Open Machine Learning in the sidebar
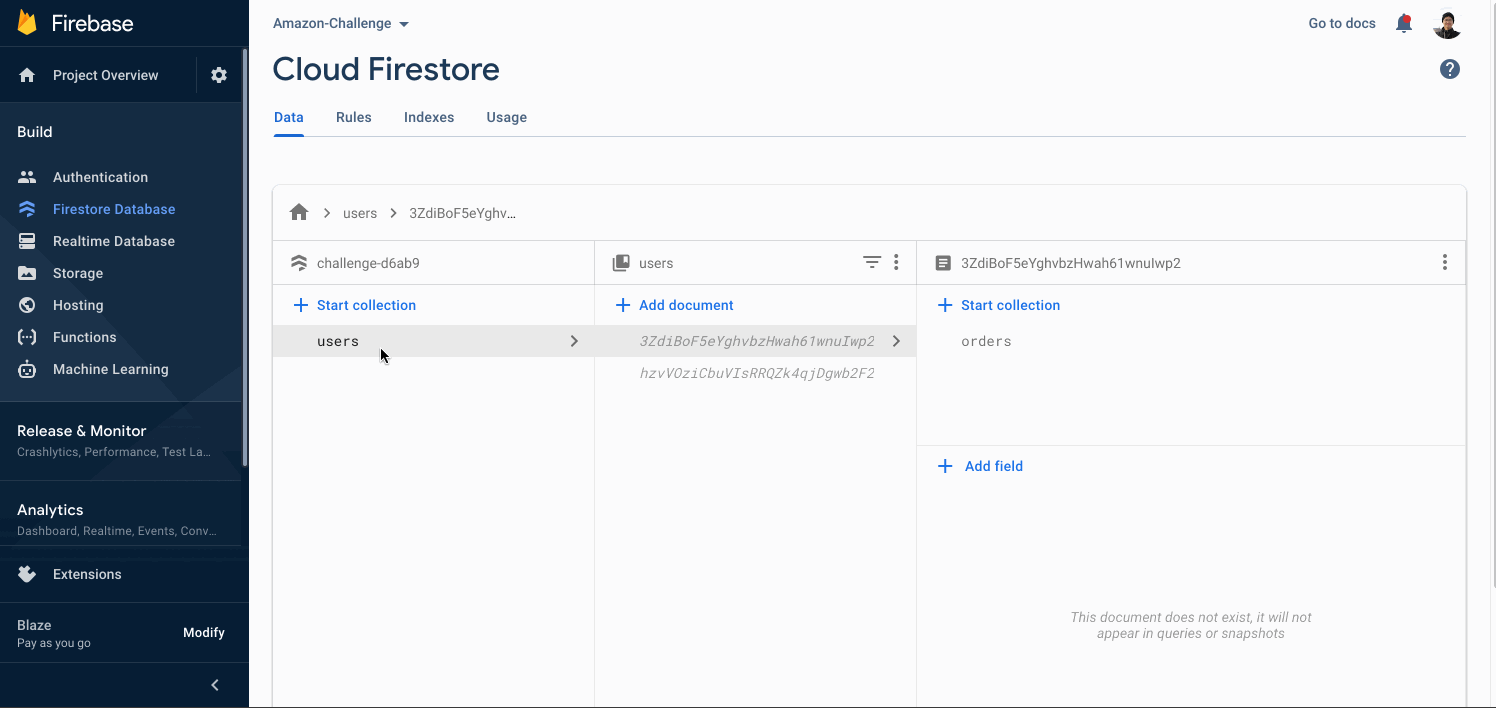1496x708 pixels. coord(111,369)
